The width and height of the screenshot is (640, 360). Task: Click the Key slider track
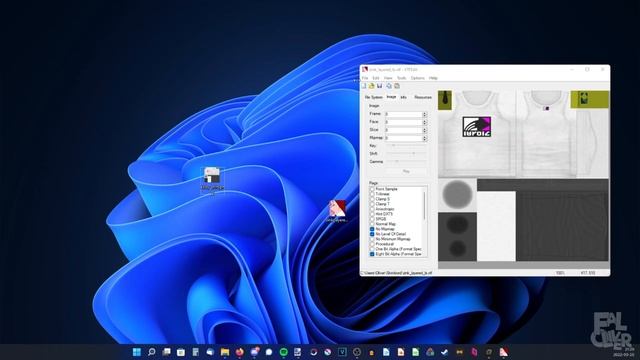pos(407,146)
